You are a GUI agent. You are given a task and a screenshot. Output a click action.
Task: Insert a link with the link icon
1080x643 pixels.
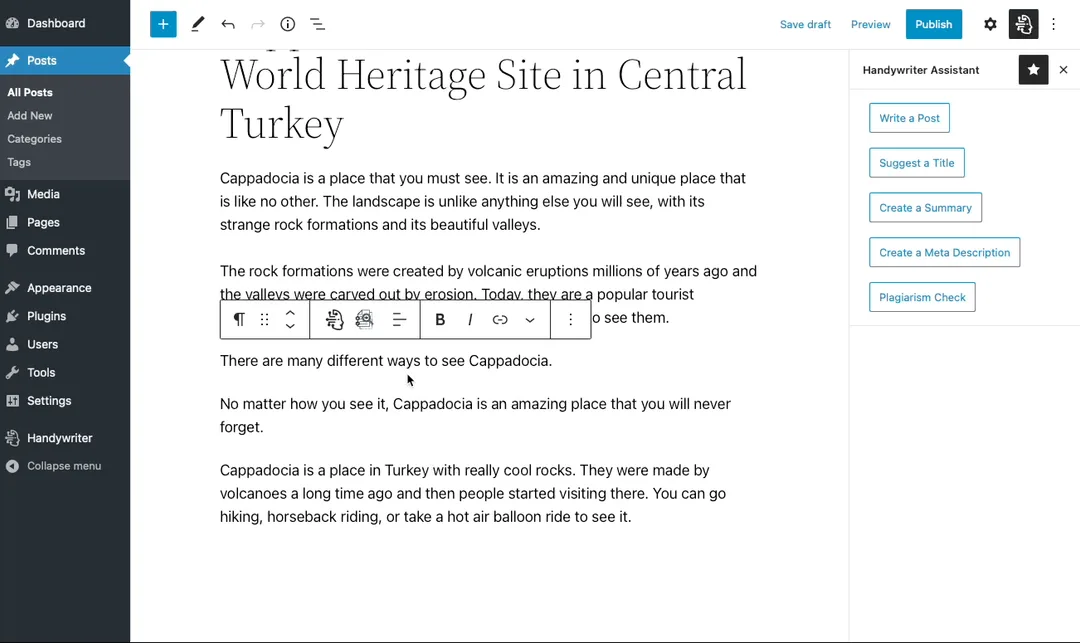pos(500,319)
